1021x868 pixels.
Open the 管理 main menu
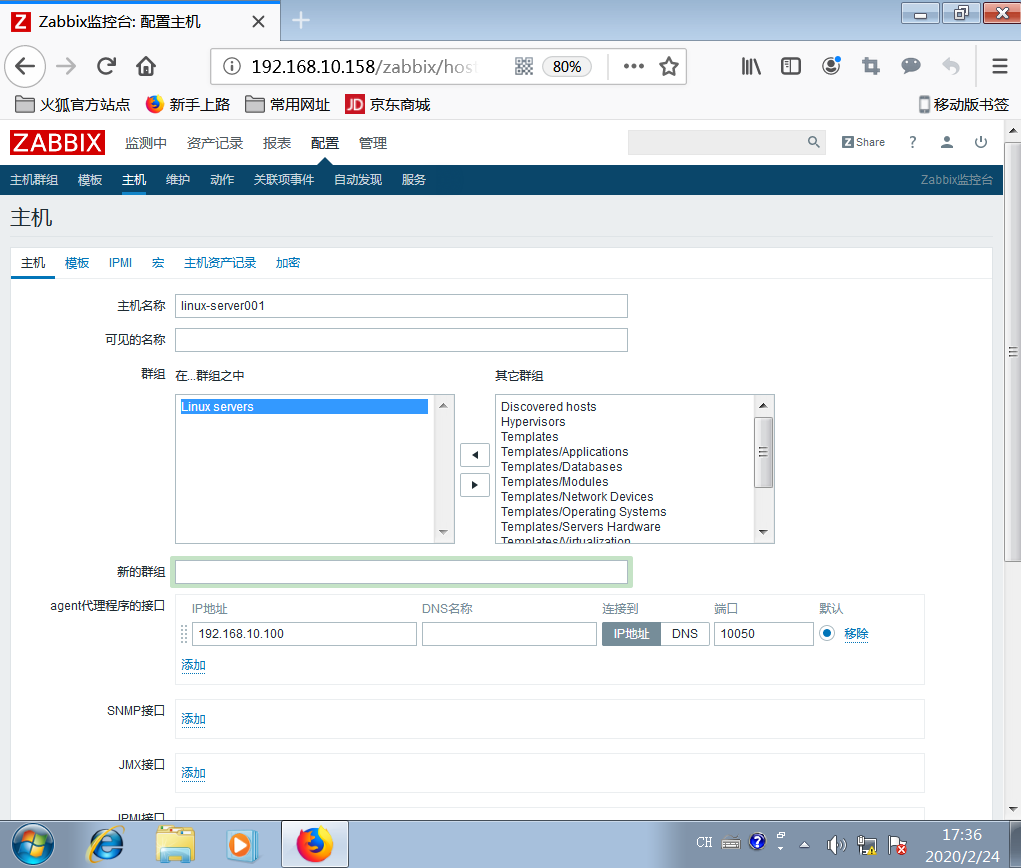pyautogui.click(x=373, y=143)
